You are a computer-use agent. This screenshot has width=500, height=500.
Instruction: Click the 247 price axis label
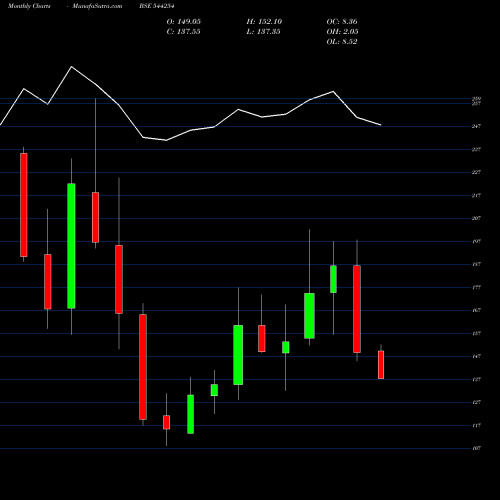tap(476, 126)
